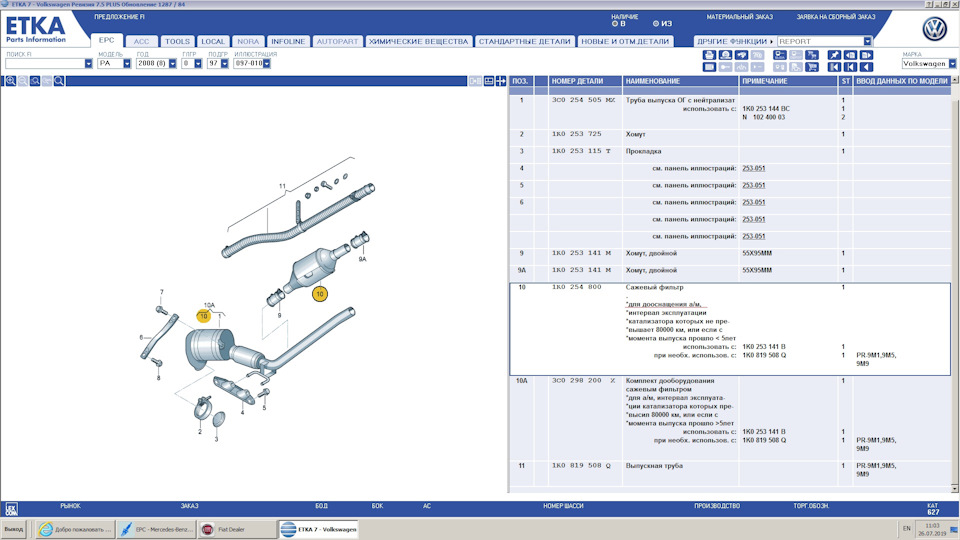Click the ETKA Parts Information logo
Screen dimensions: 960x540
[36, 29]
